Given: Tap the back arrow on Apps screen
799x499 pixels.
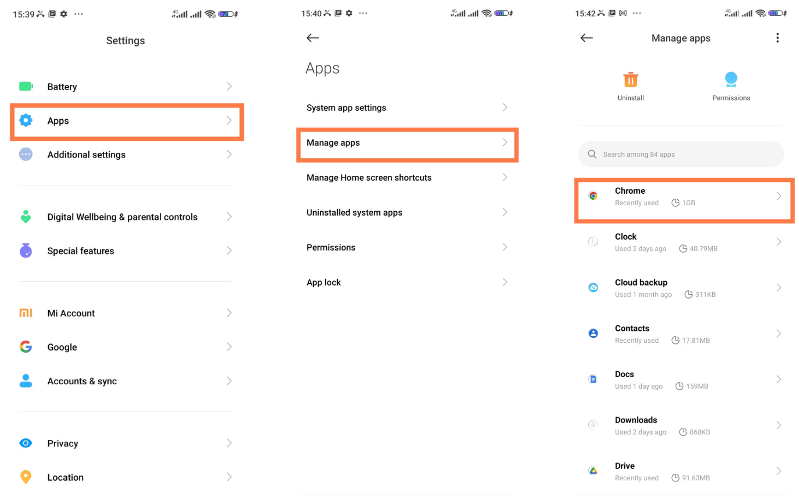Looking at the screenshot, I should click(x=312, y=38).
